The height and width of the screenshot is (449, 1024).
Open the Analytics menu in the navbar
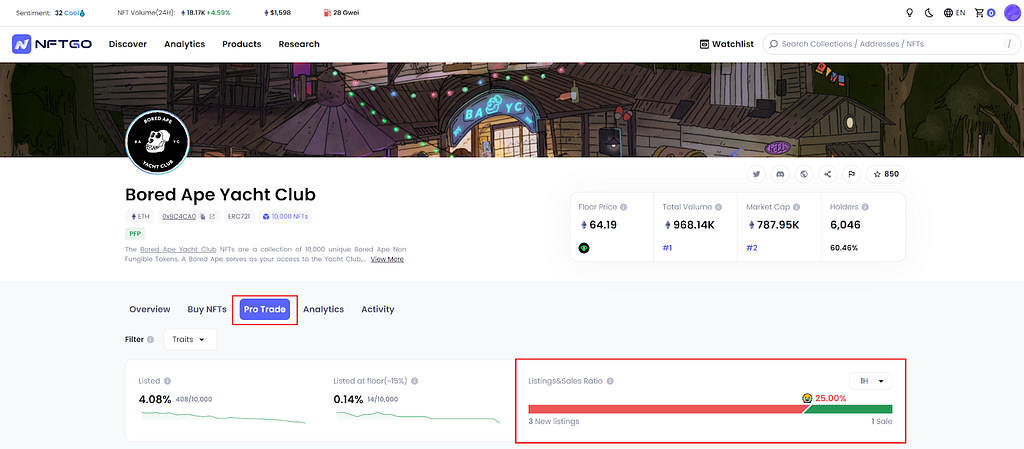(185, 44)
